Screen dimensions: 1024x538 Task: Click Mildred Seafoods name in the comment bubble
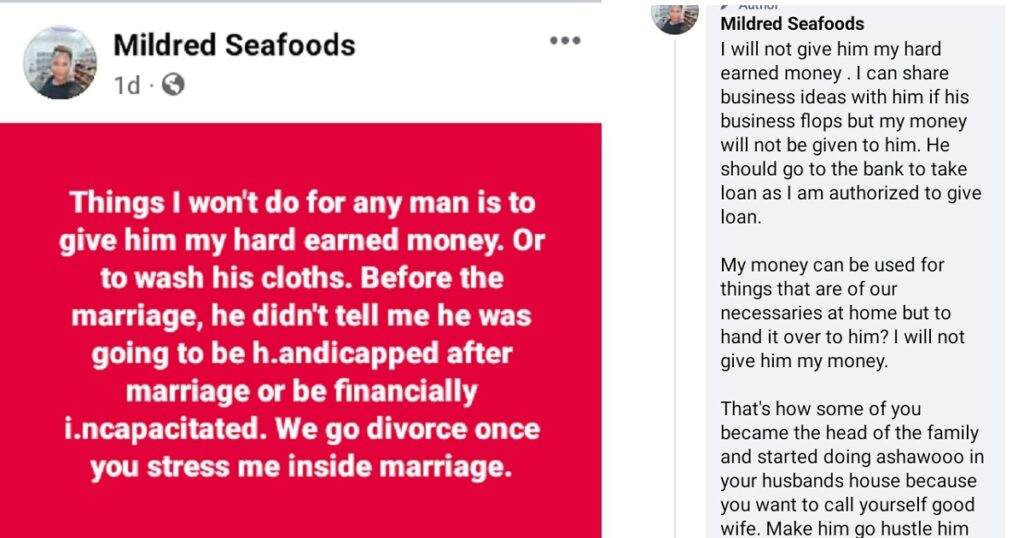coord(792,24)
